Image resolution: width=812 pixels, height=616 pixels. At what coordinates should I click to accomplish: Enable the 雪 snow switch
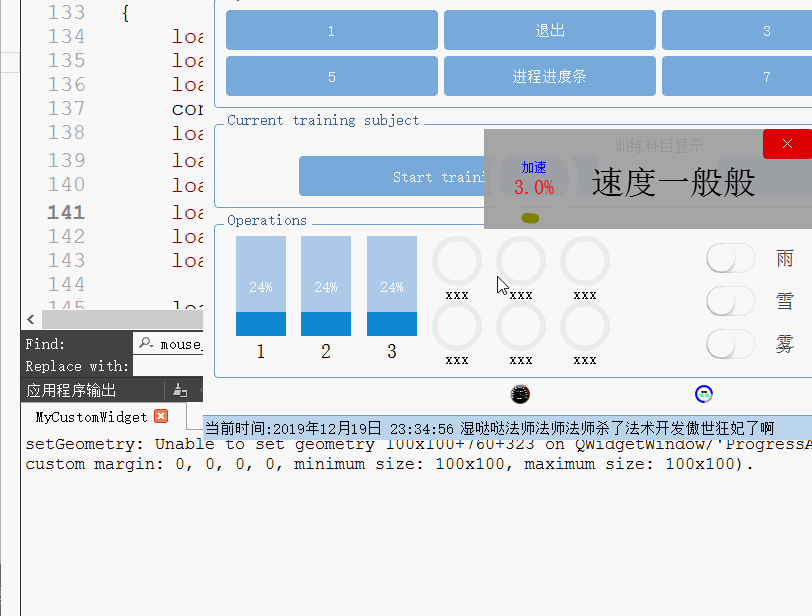coord(730,301)
